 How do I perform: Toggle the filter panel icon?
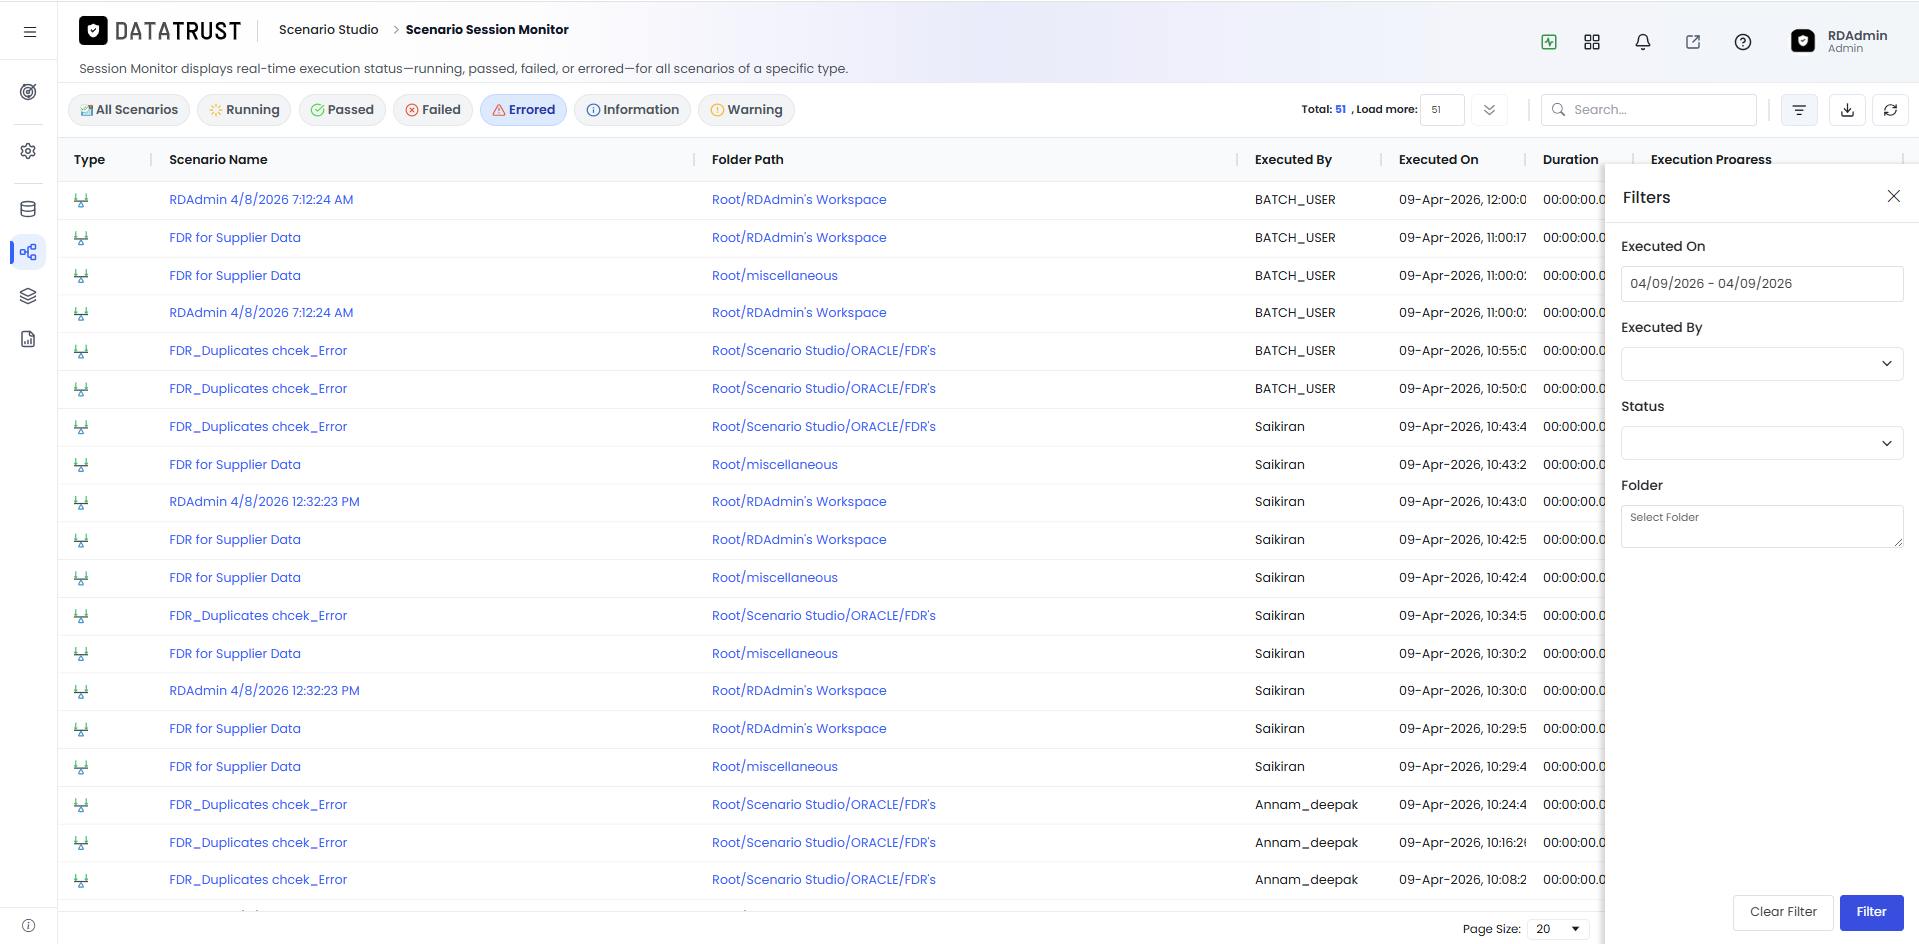pyautogui.click(x=1799, y=110)
